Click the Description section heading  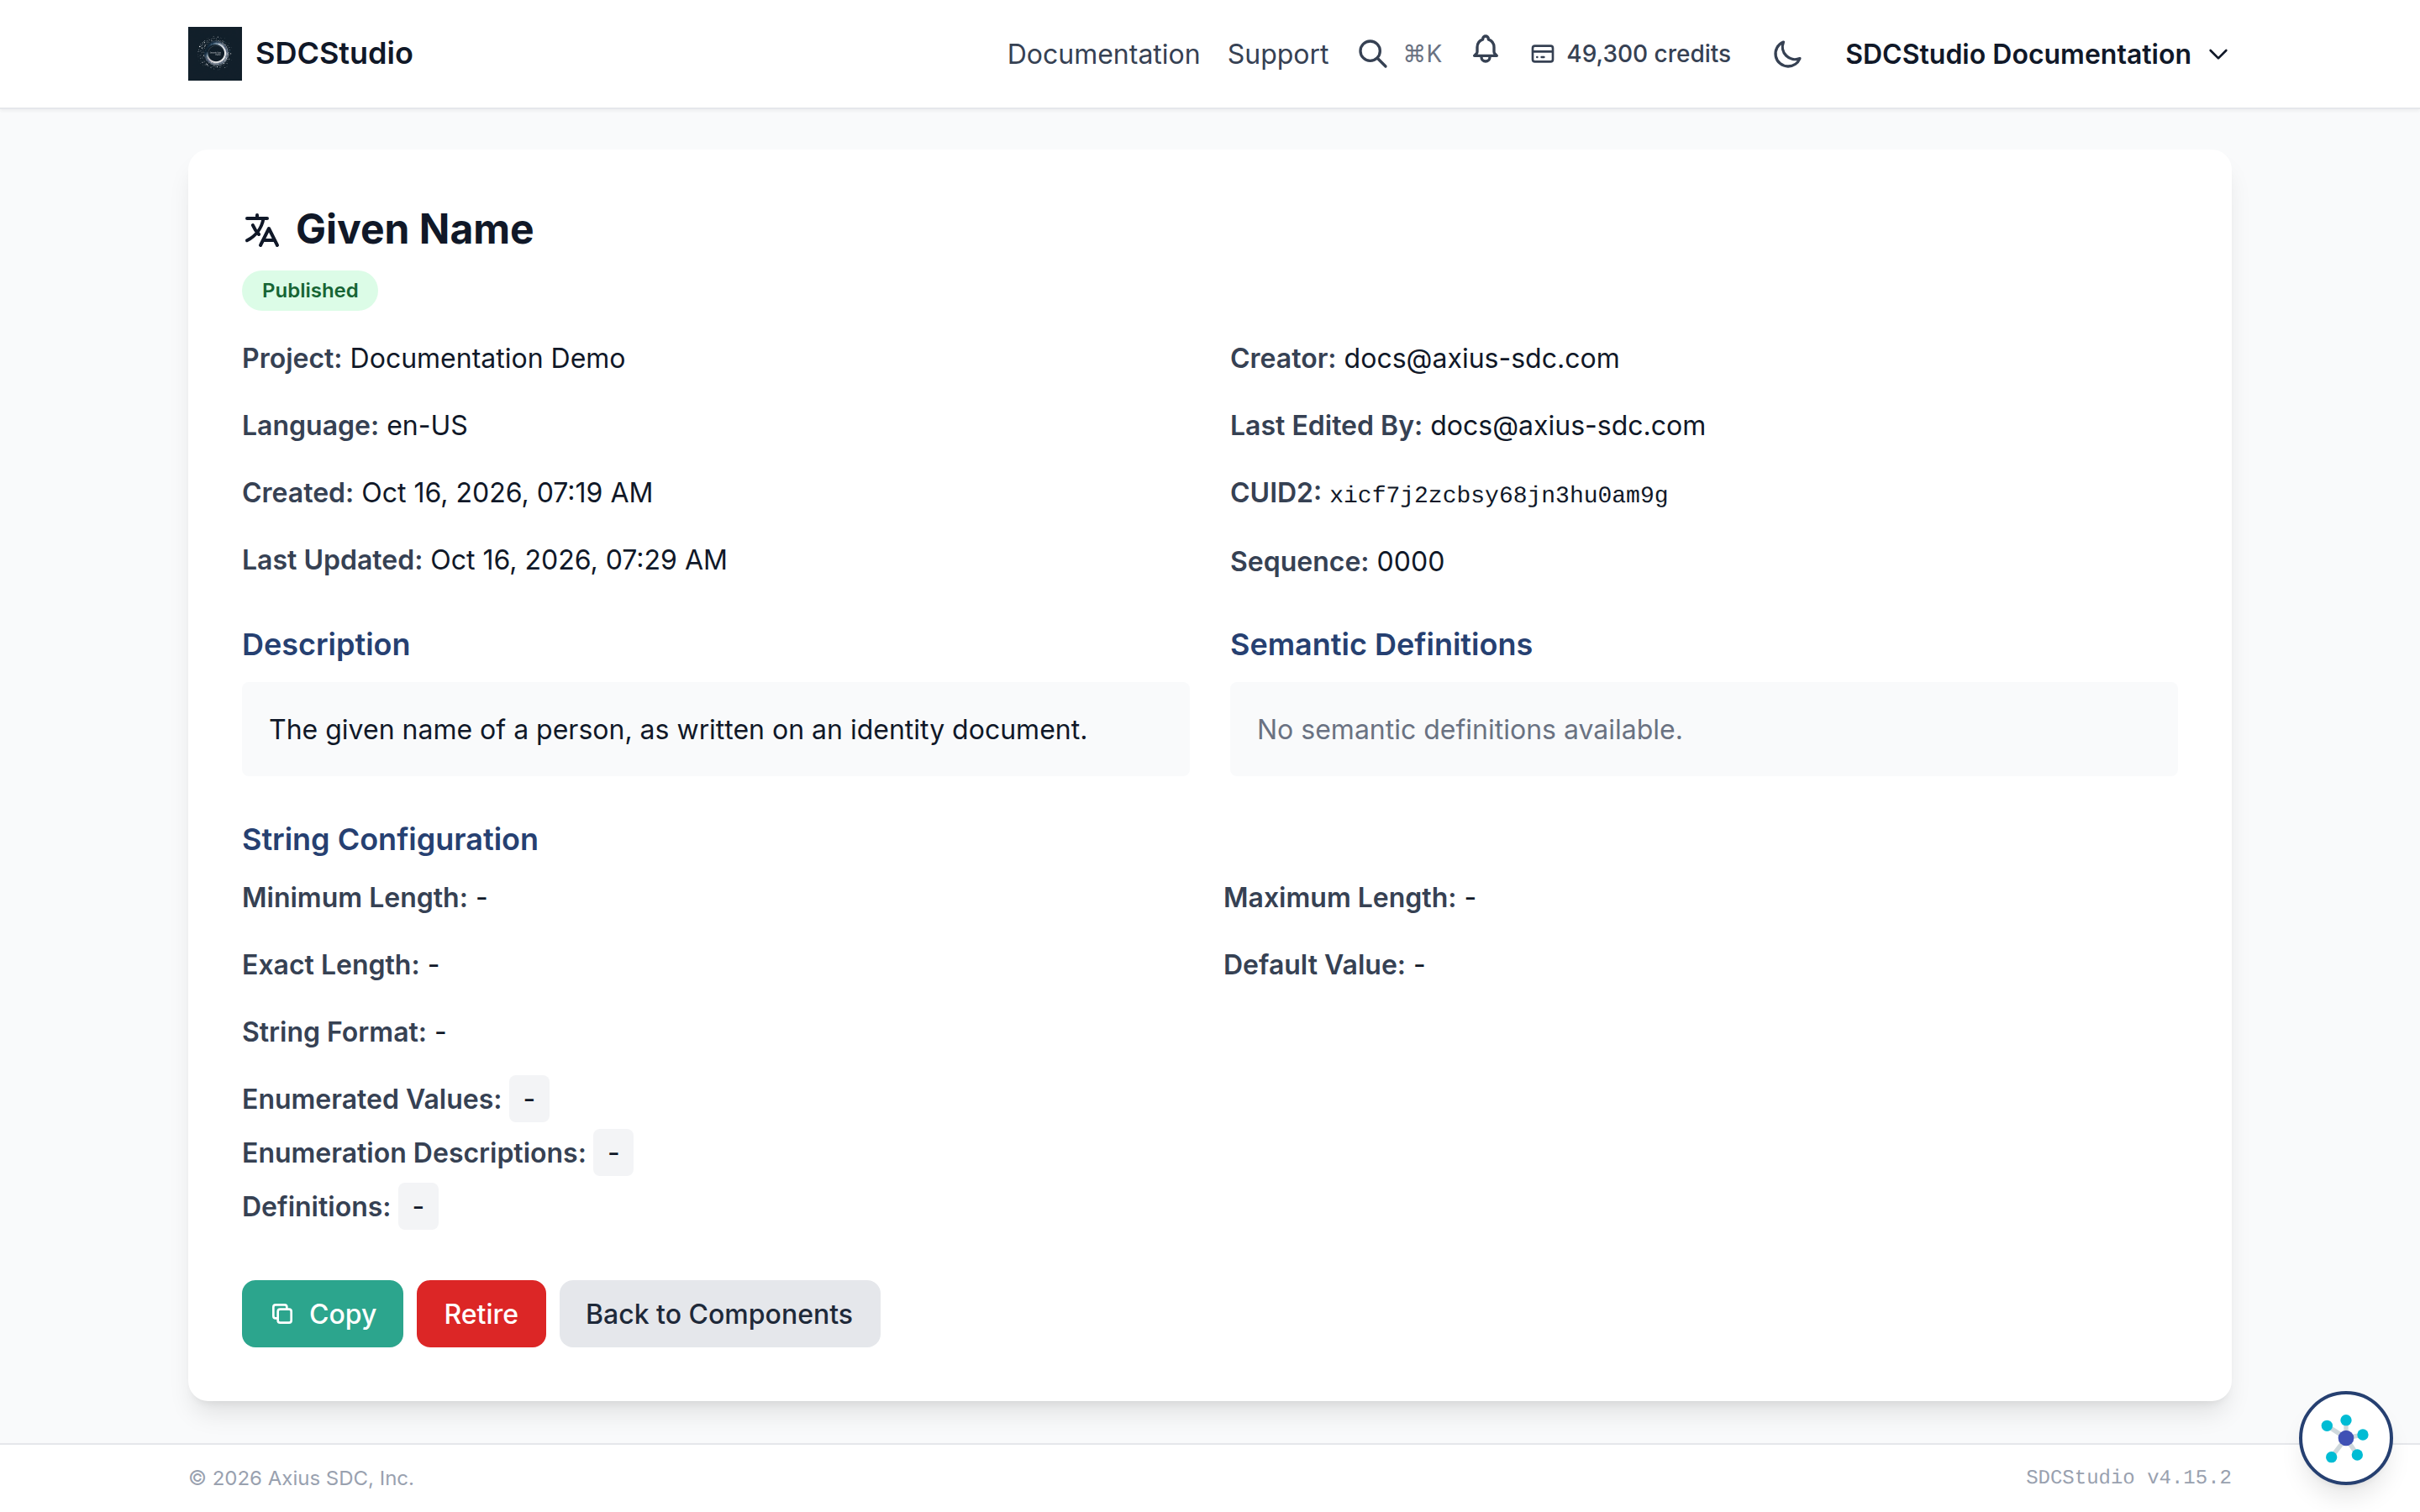pos(326,644)
